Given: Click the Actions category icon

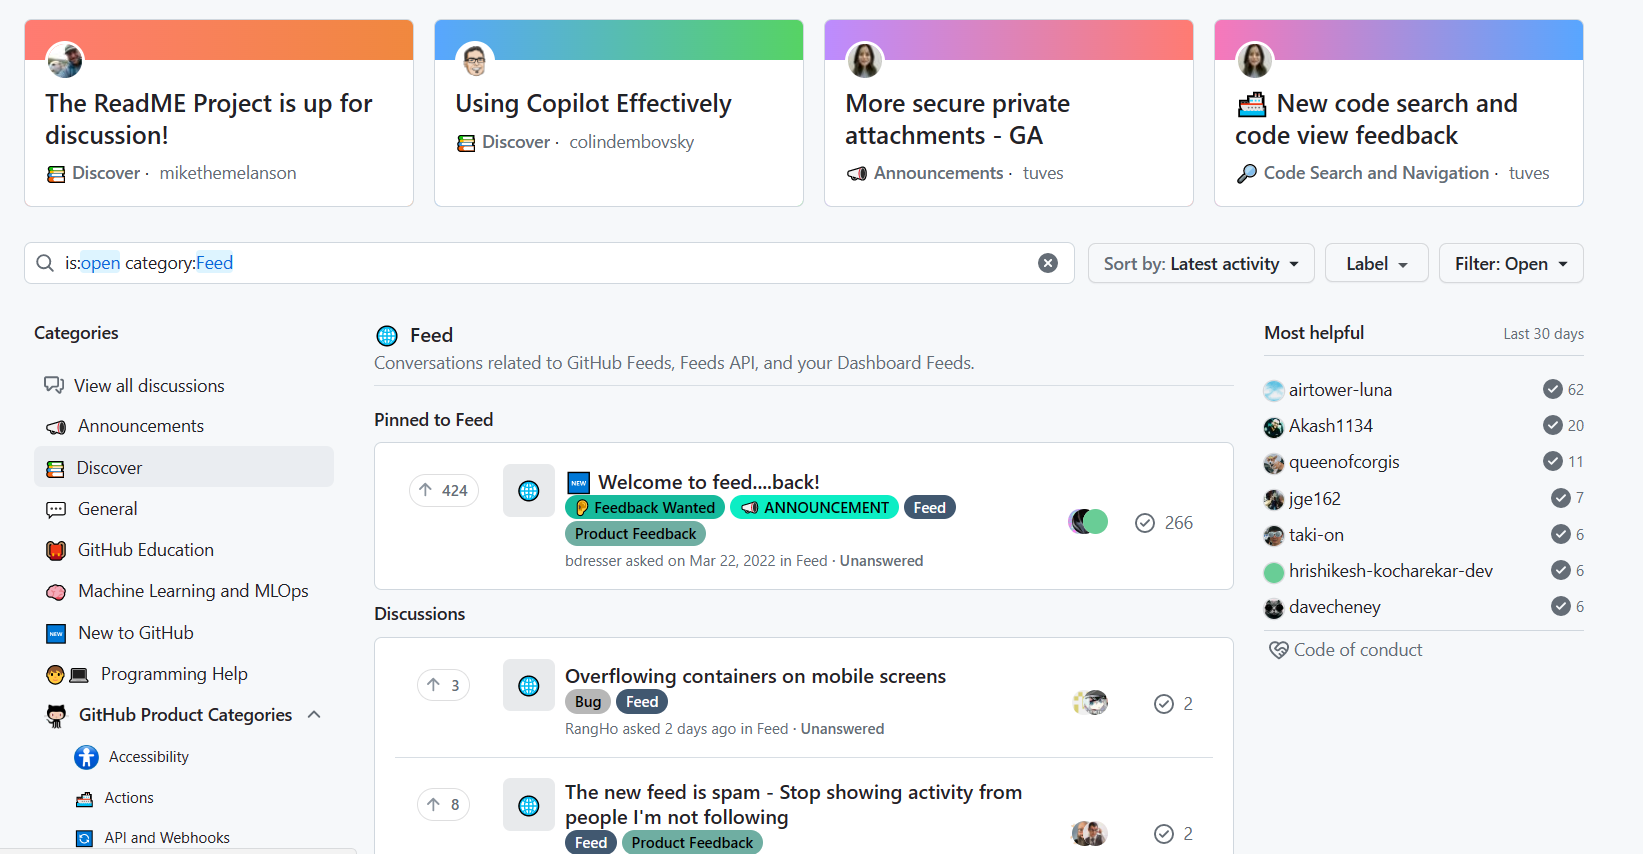Looking at the screenshot, I should [85, 798].
